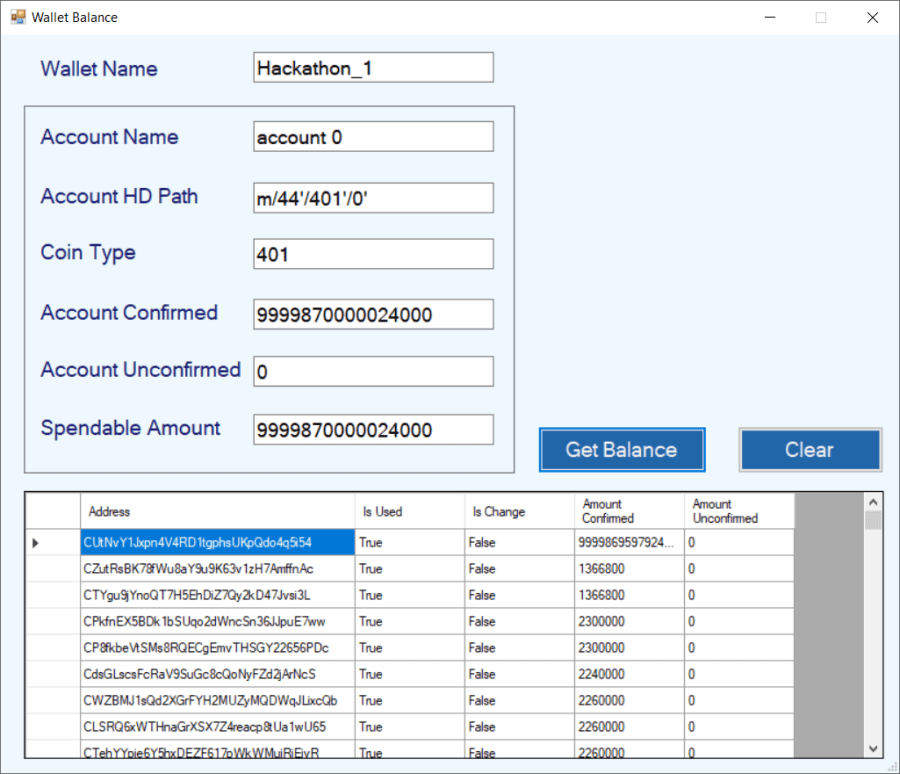The width and height of the screenshot is (900, 774).
Task: Click the Account HD Path field
Action: pyautogui.click(x=372, y=198)
